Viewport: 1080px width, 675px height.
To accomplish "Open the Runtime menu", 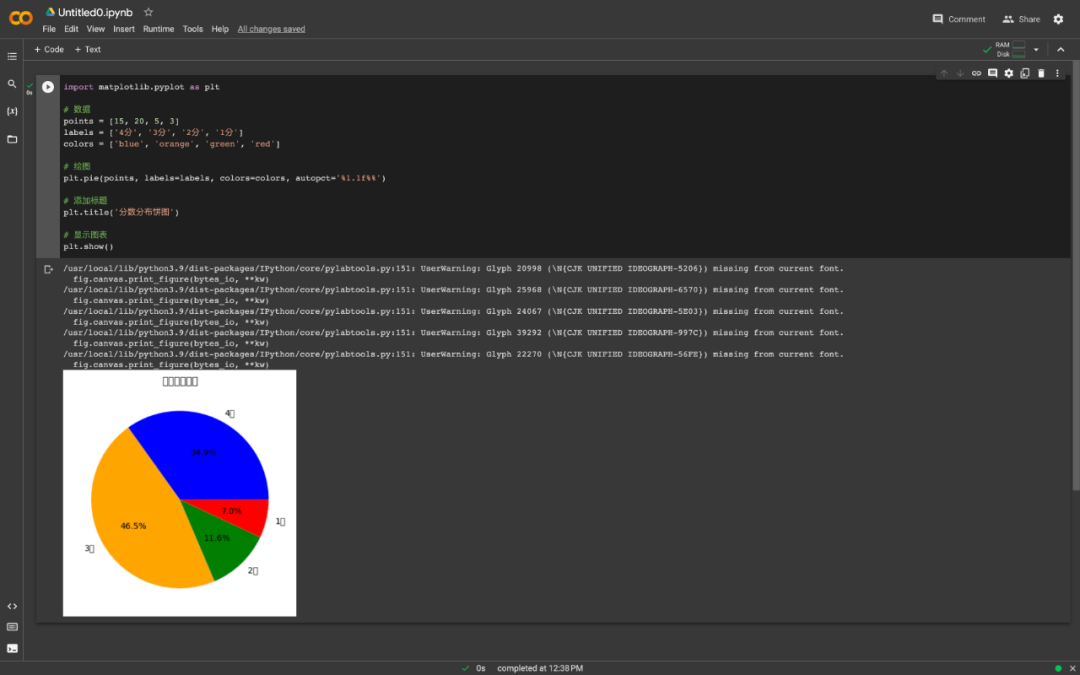I will pyautogui.click(x=158, y=29).
